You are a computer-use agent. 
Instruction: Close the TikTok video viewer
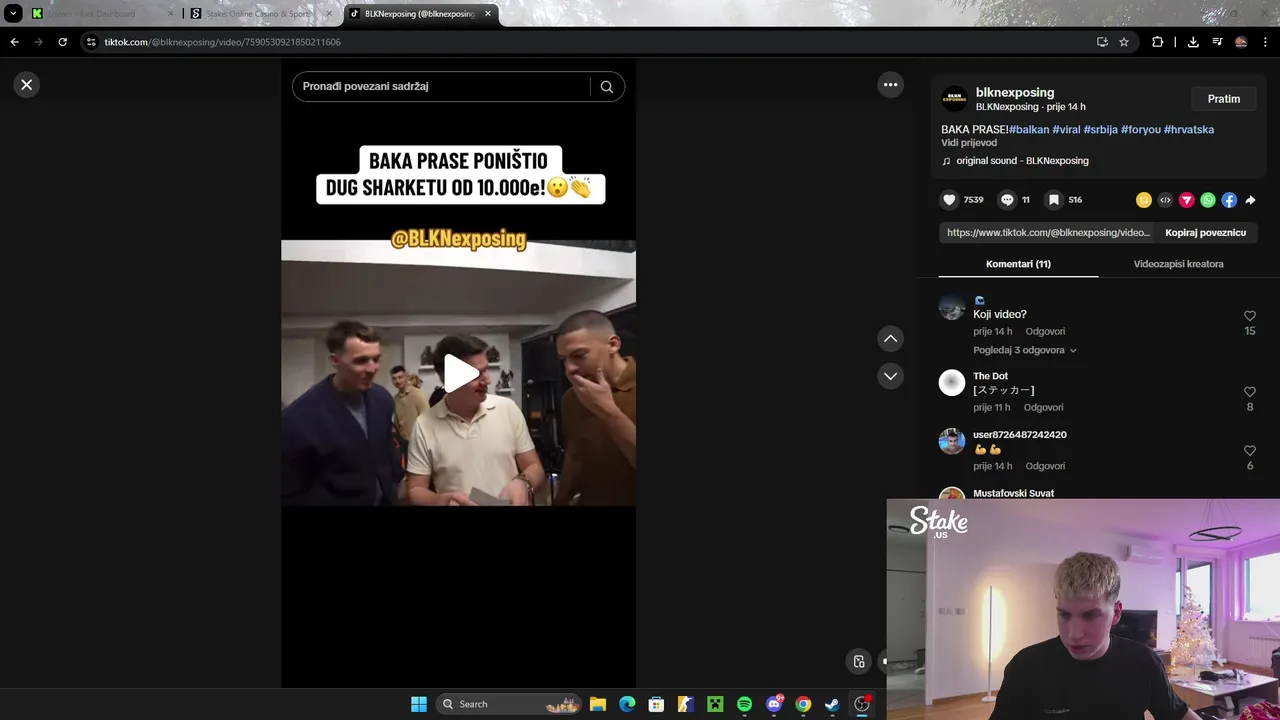tap(27, 85)
